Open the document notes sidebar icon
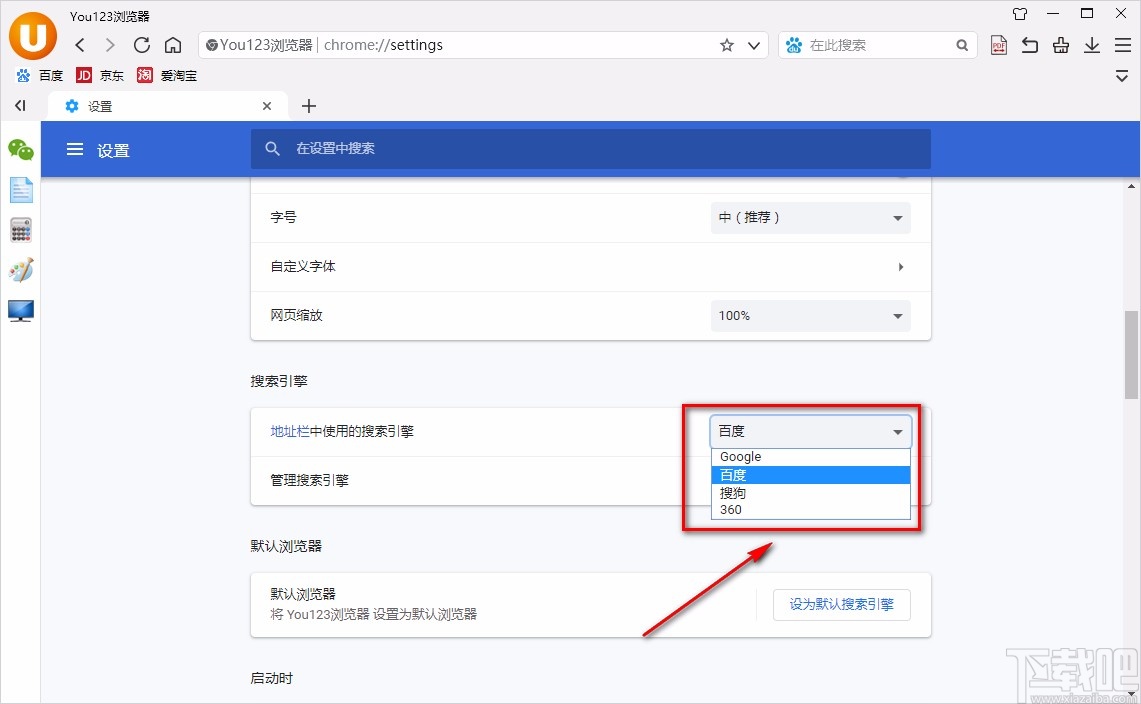The height and width of the screenshot is (704, 1141). pos(20,190)
